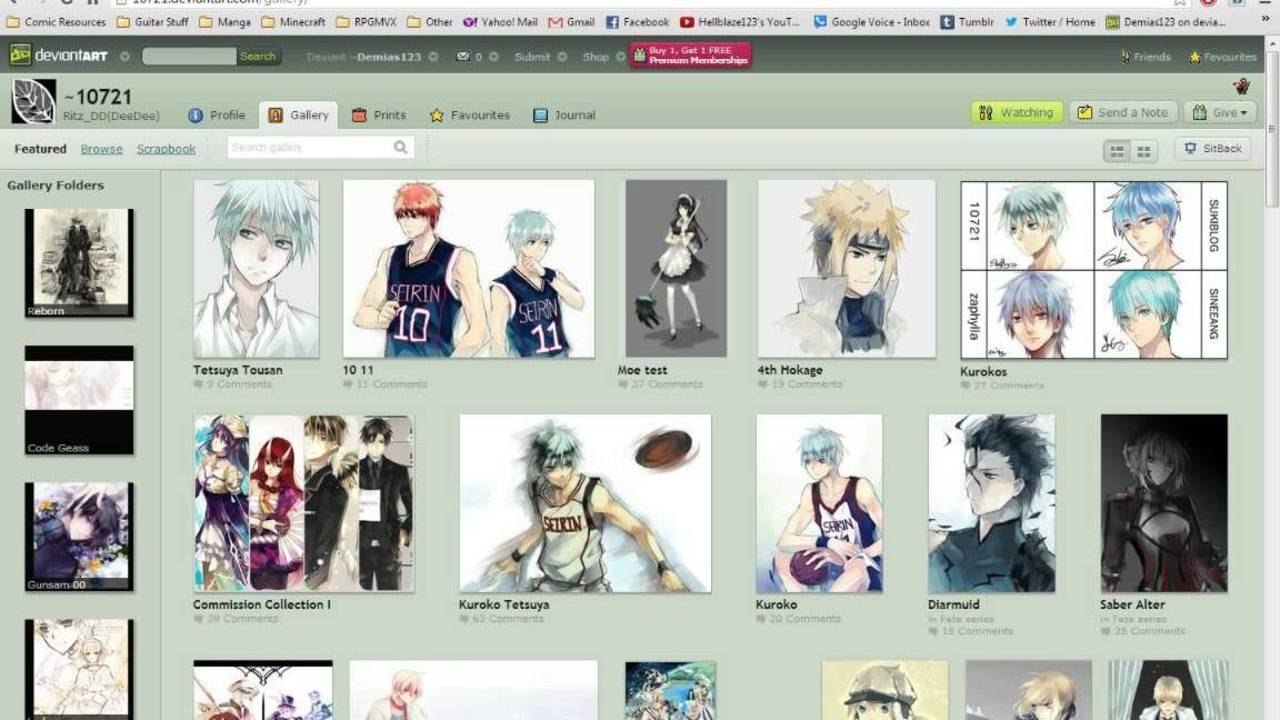This screenshot has width=1280, height=720.
Task: Click the green Search button
Action: [258, 57]
